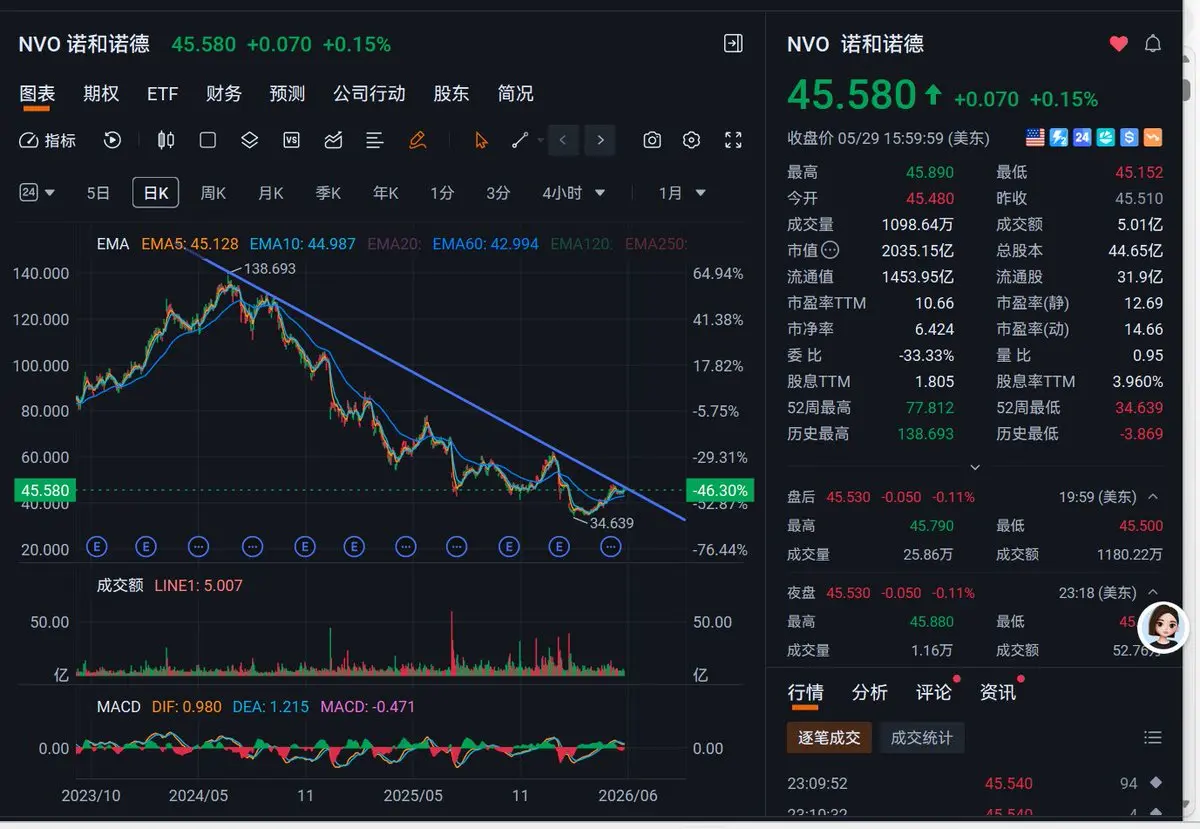1200x829 pixels.
Task: Switch to the ETF tab
Action: pos(162,94)
